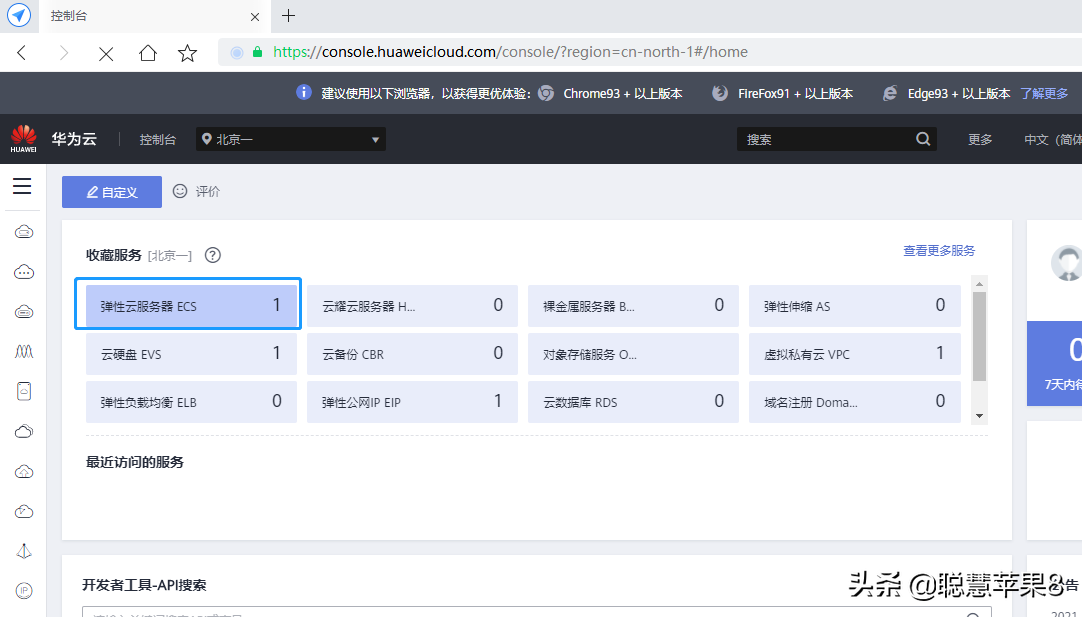This screenshot has height=617, width=1082.
Task: Open the 虚拟私有云 VPC service card
Action: point(854,354)
